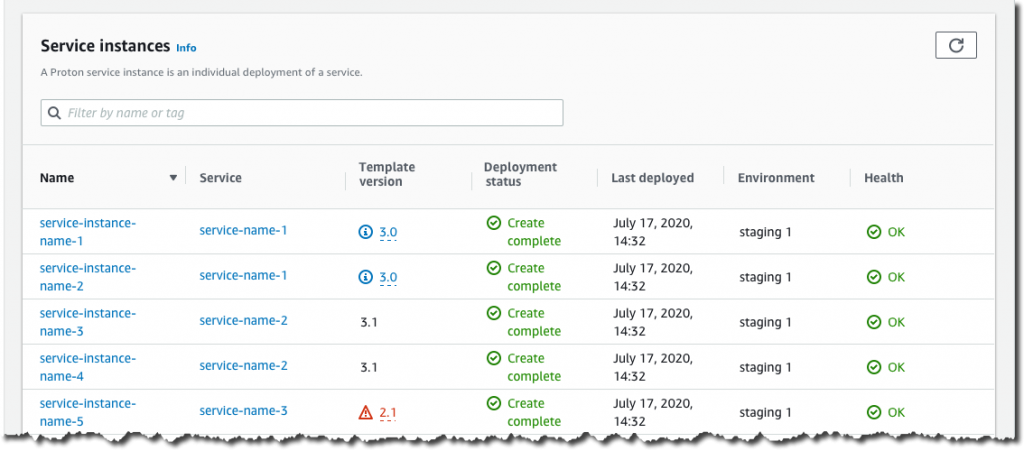Open service-instance-name-4 link

pyautogui.click(x=87, y=367)
